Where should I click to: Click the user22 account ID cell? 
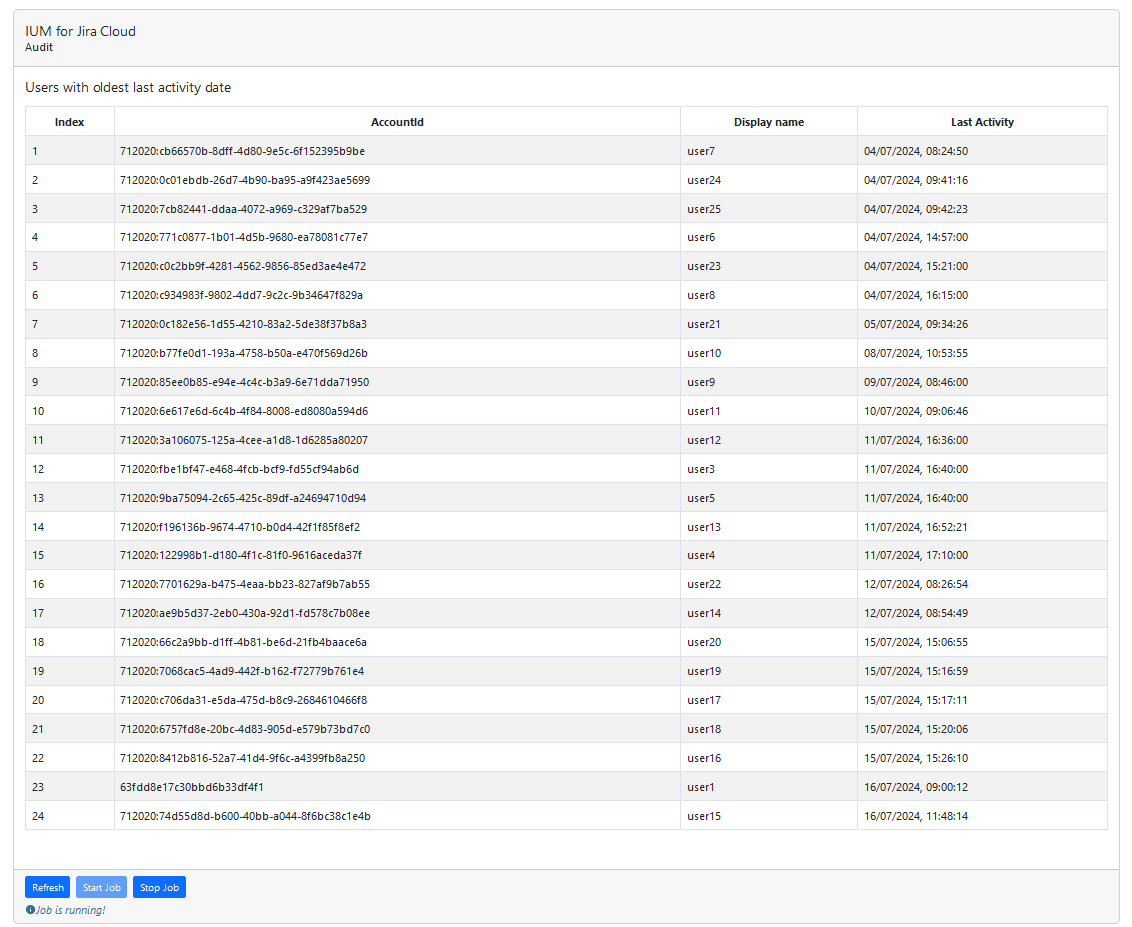click(x=244, y=584)
